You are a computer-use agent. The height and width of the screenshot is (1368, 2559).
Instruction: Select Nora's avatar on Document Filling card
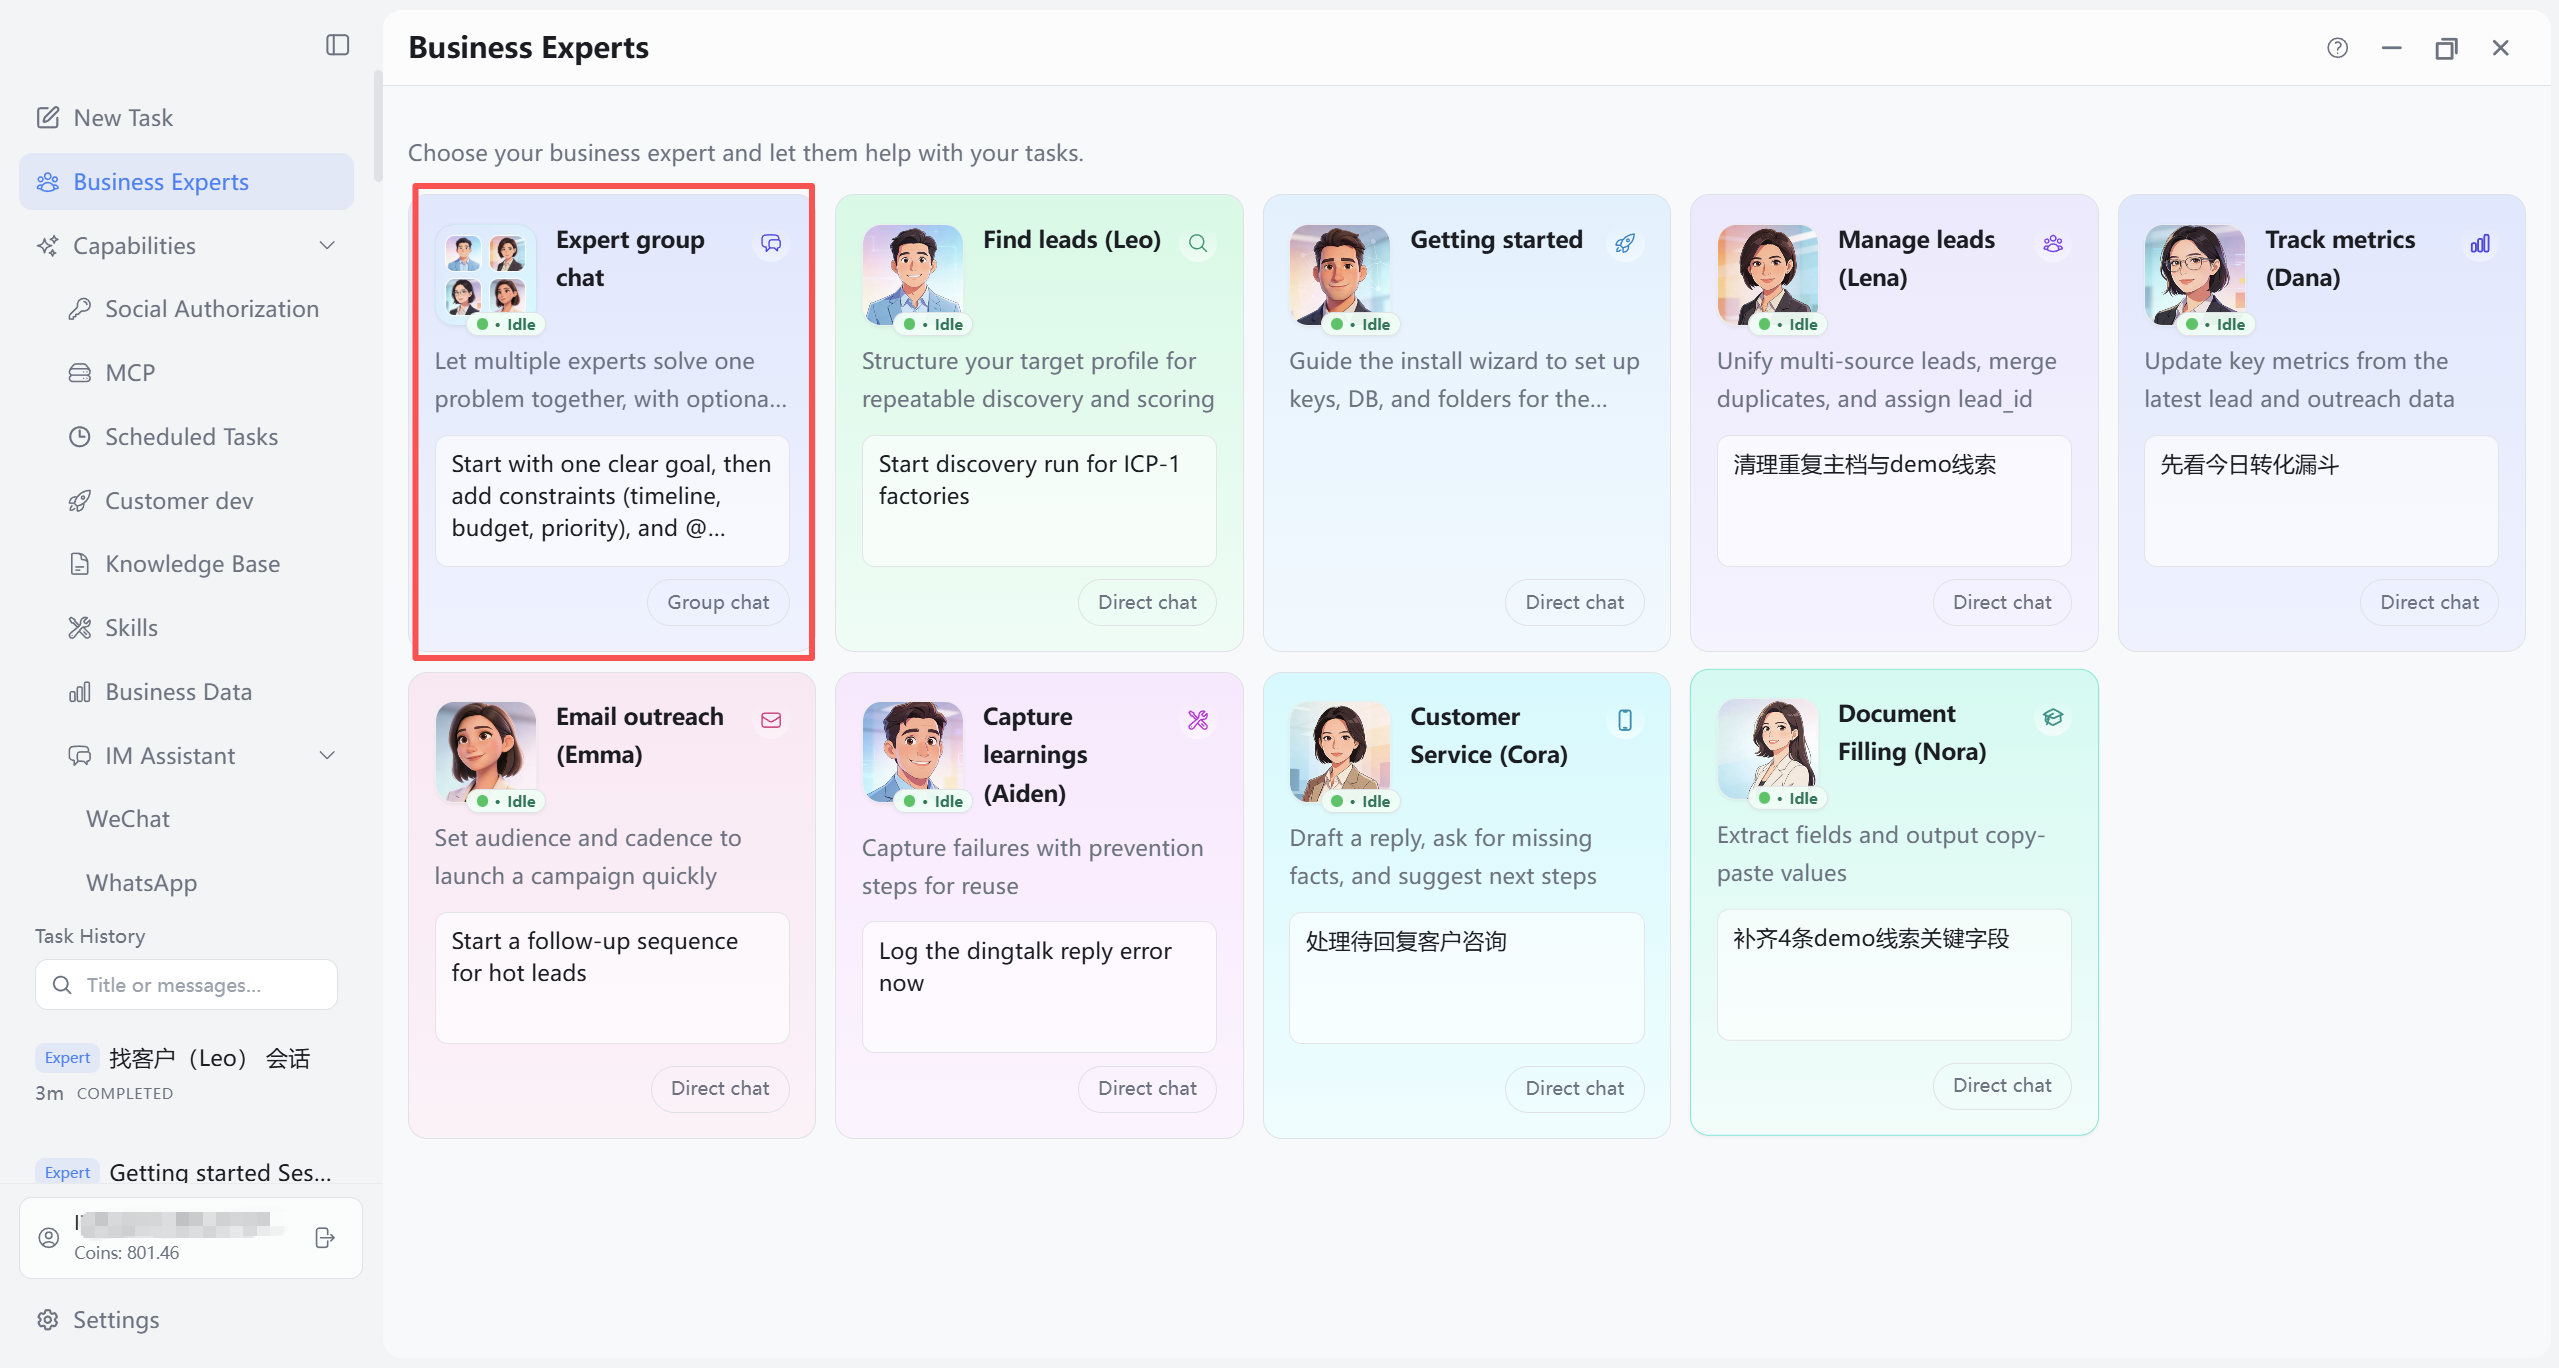pyautogui.click(x=1767, y=749)
